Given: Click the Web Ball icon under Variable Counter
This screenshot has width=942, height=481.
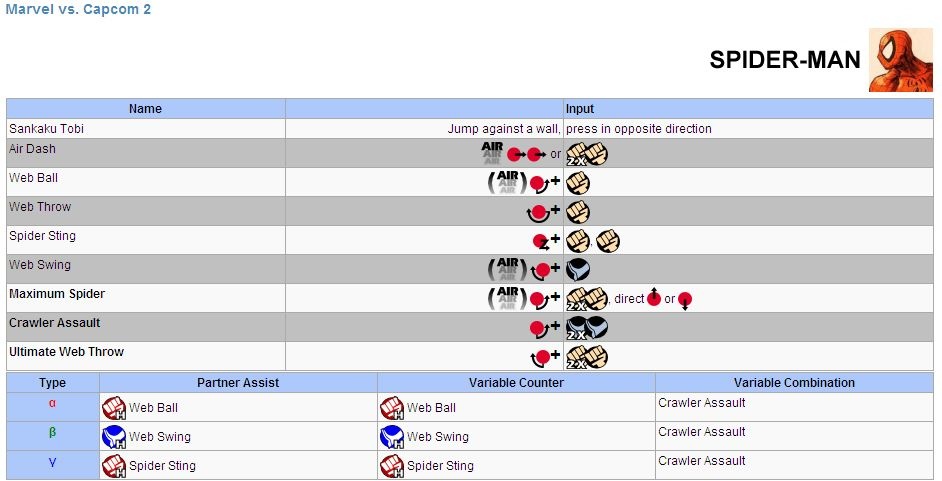Looking at the screenshot, I should click(392, 408).
